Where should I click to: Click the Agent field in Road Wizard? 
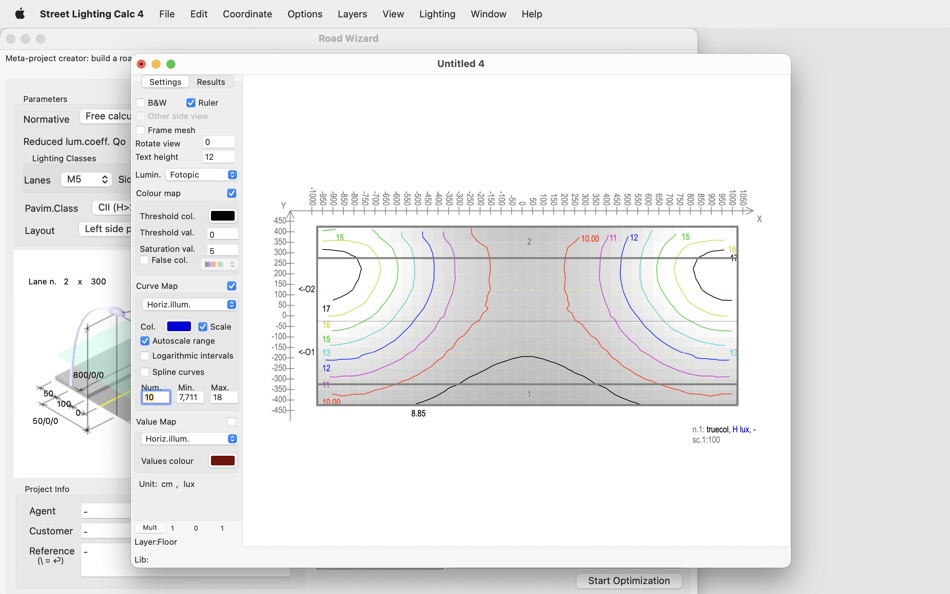coord(106,511)
